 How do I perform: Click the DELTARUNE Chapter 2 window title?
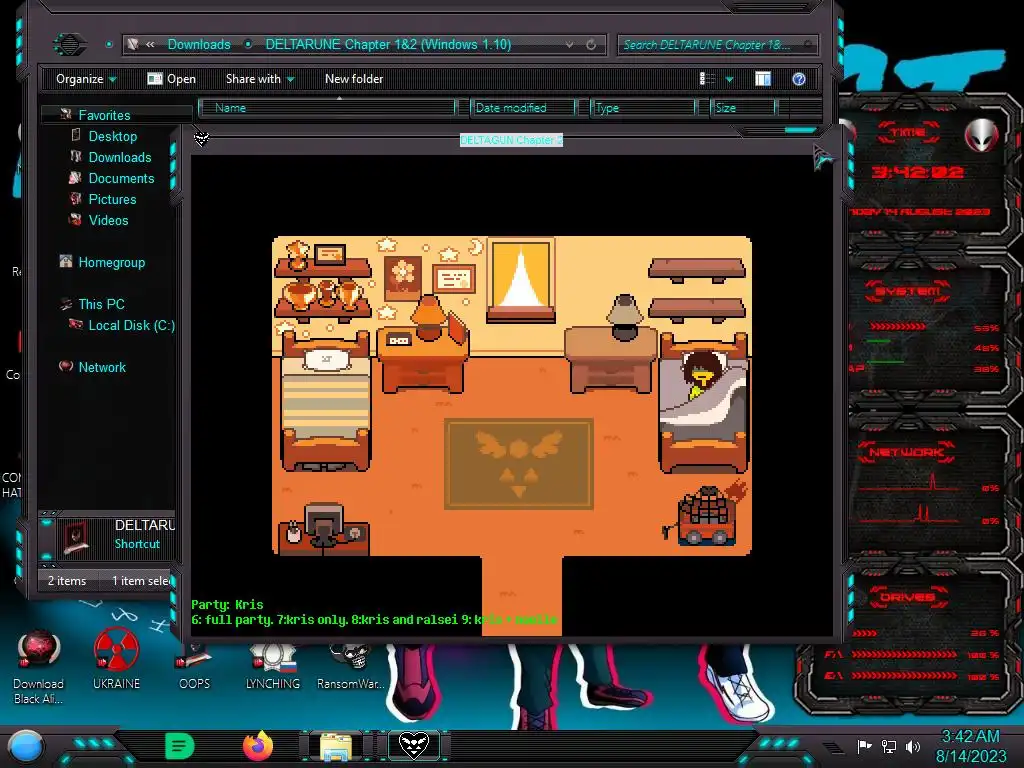(x=511, y=140)
